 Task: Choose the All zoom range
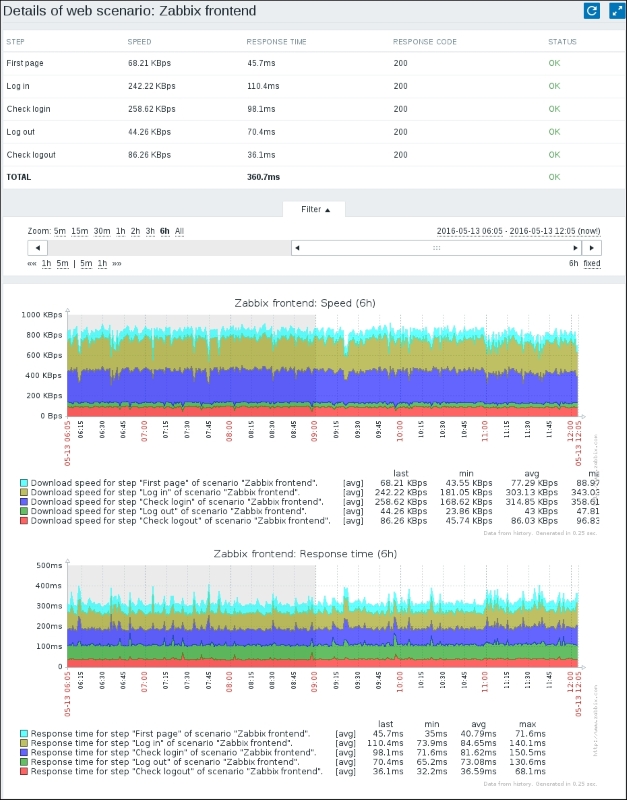click(179, 231)
